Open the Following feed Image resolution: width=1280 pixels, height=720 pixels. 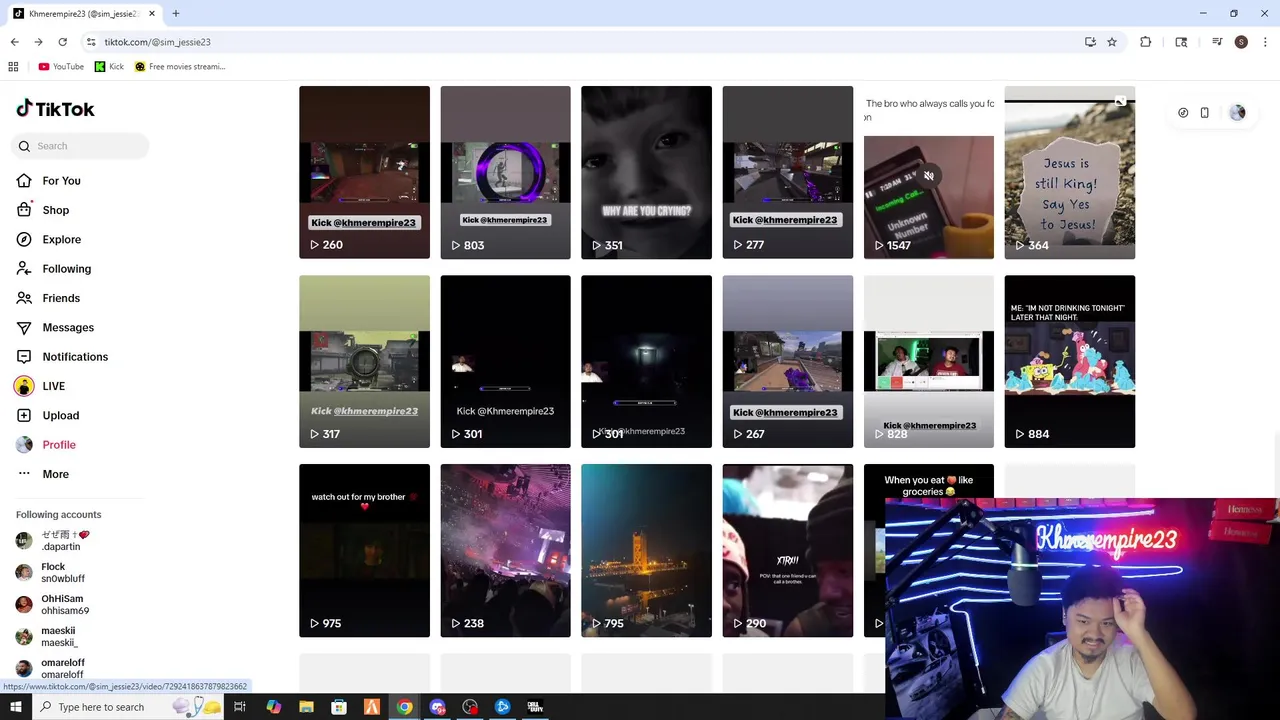(66, 269)
